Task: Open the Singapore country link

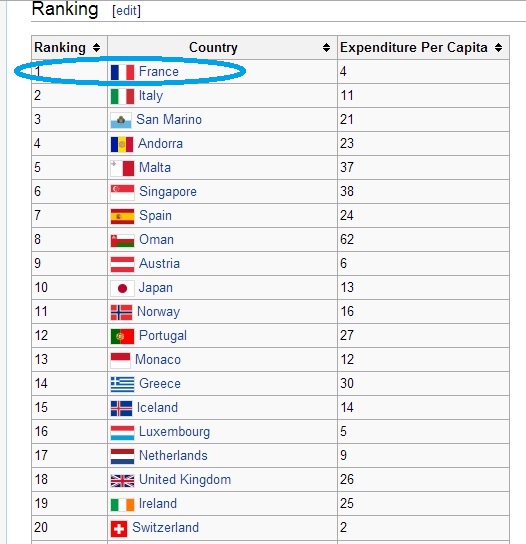Action: pyautogui.click(x=168, y=192)
